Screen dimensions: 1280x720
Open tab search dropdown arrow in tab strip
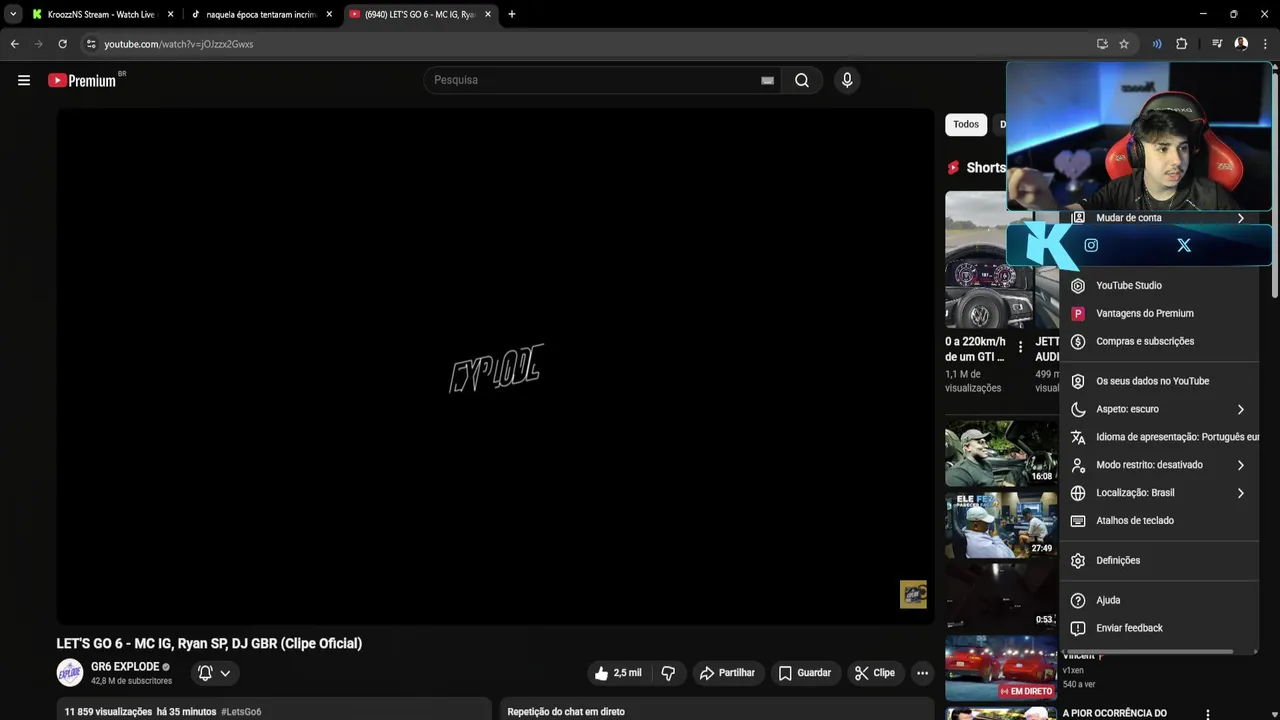tap(13, 14)
